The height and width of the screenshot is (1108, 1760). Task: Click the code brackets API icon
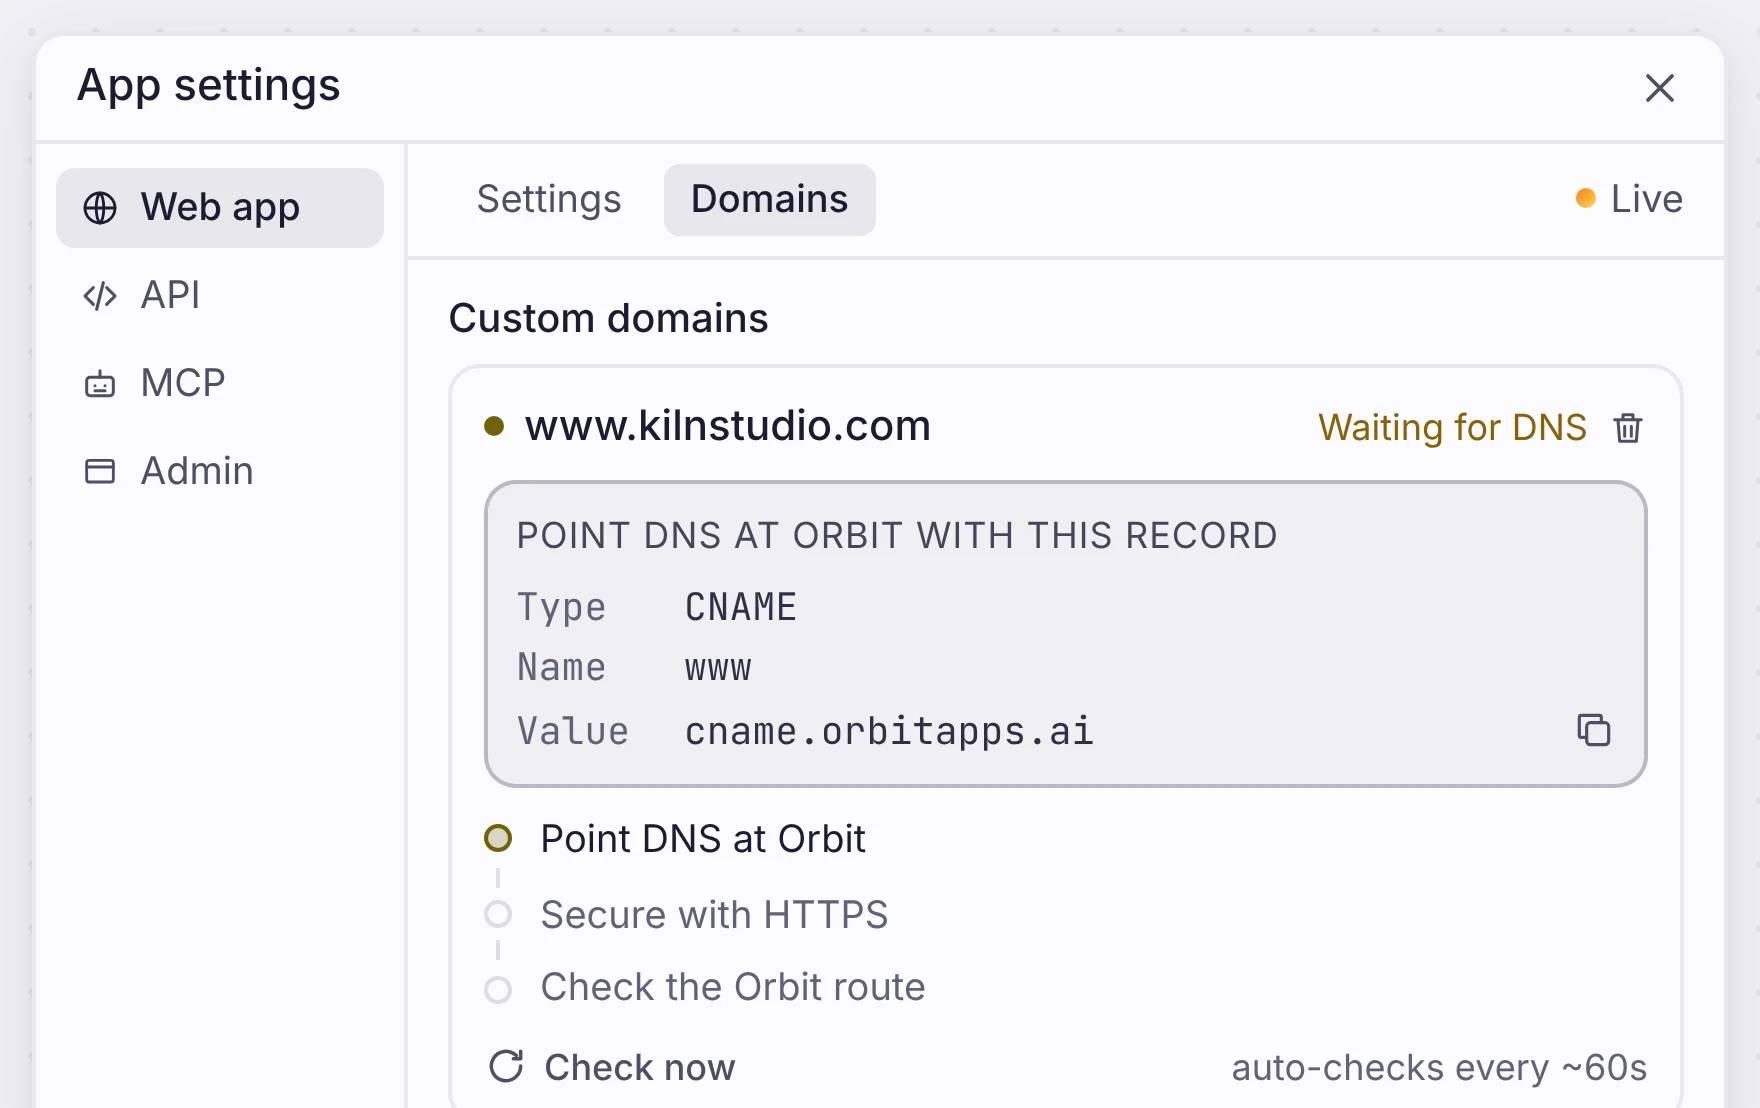coord(100,296)
